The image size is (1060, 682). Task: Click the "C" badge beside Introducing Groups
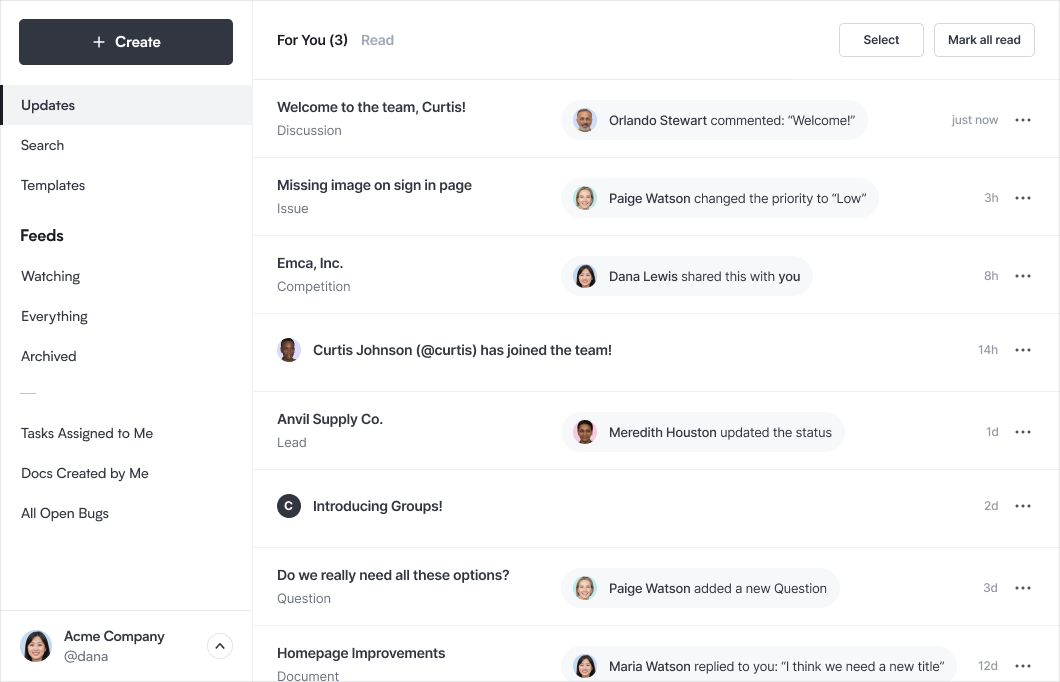coord(289,506)
